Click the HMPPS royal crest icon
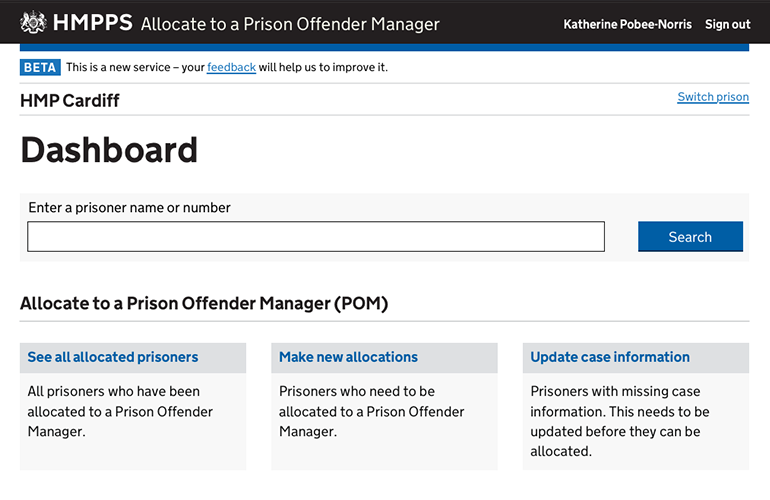Image resolution: width=770 pixels, height=500 pixels. pos(33,22)
